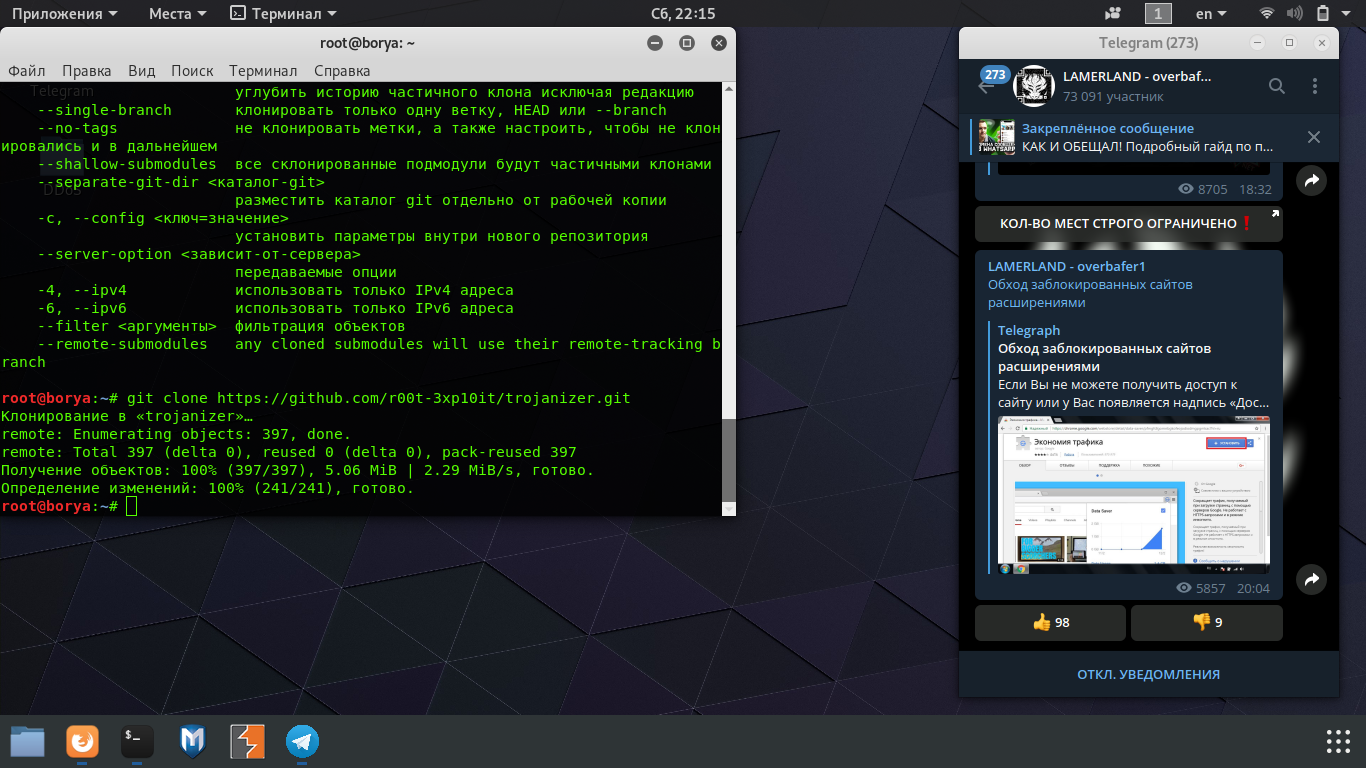The image size is (1366, 768).
Task: Switch keyboard layout from en
Action: [1210, 13]
